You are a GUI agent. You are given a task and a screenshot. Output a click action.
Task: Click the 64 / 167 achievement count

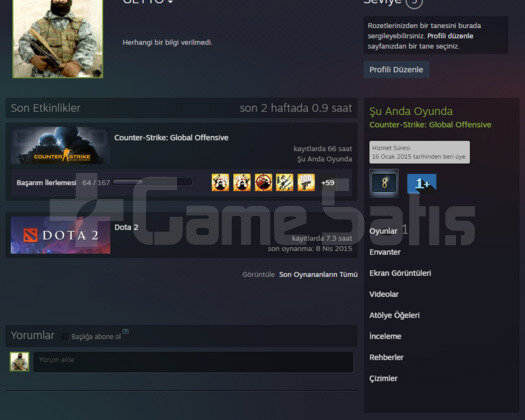click(x=96, y=183)
